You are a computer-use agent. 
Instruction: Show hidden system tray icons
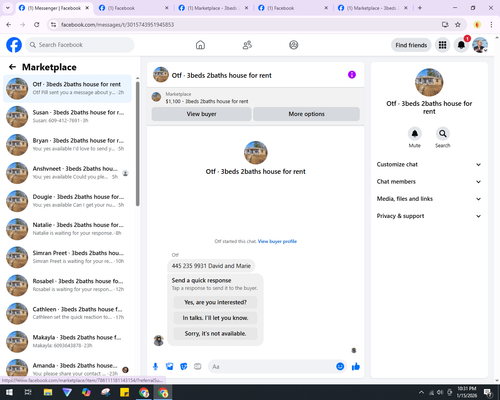421,392
